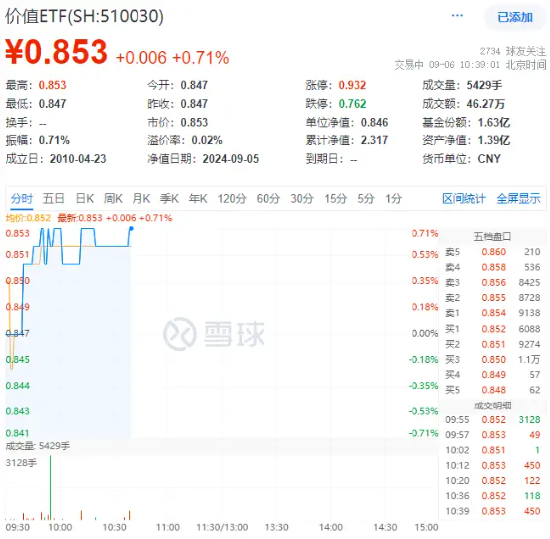Switch to the 120分 interval tab
This screenshot has height=539, width=550.
pos(232,198)
